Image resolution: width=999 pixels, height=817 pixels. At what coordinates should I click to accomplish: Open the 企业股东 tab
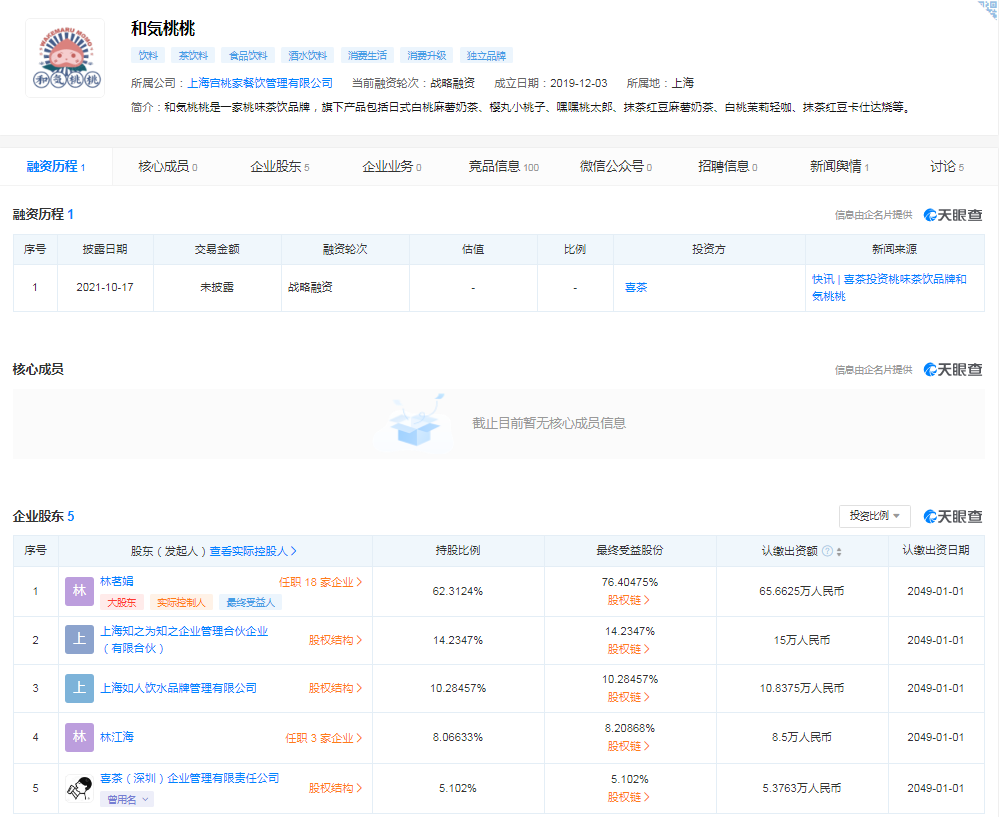[x=280, y=167]
